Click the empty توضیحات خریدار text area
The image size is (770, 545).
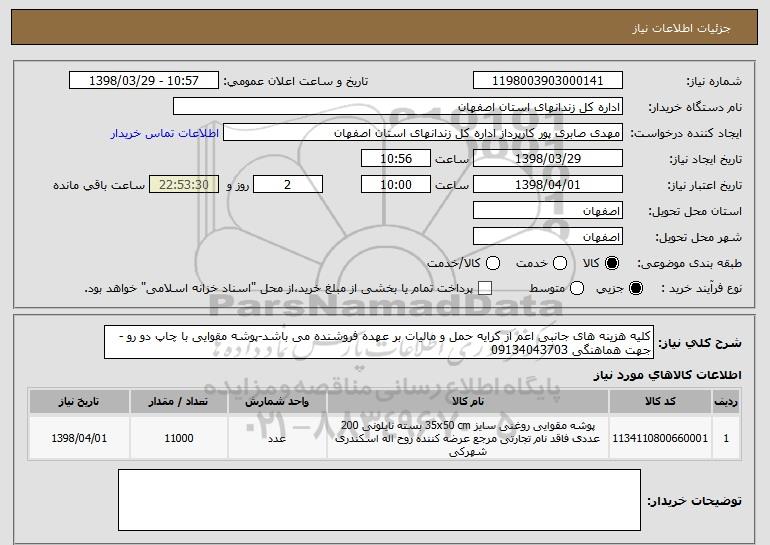[x=379, y=500]
